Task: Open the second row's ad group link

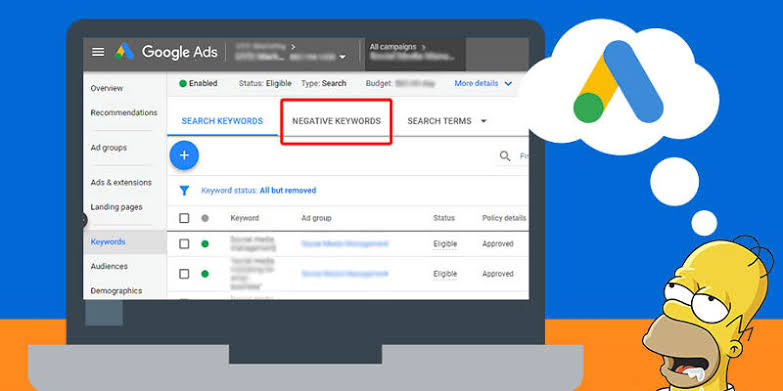Action: click(x=345, y=274)
